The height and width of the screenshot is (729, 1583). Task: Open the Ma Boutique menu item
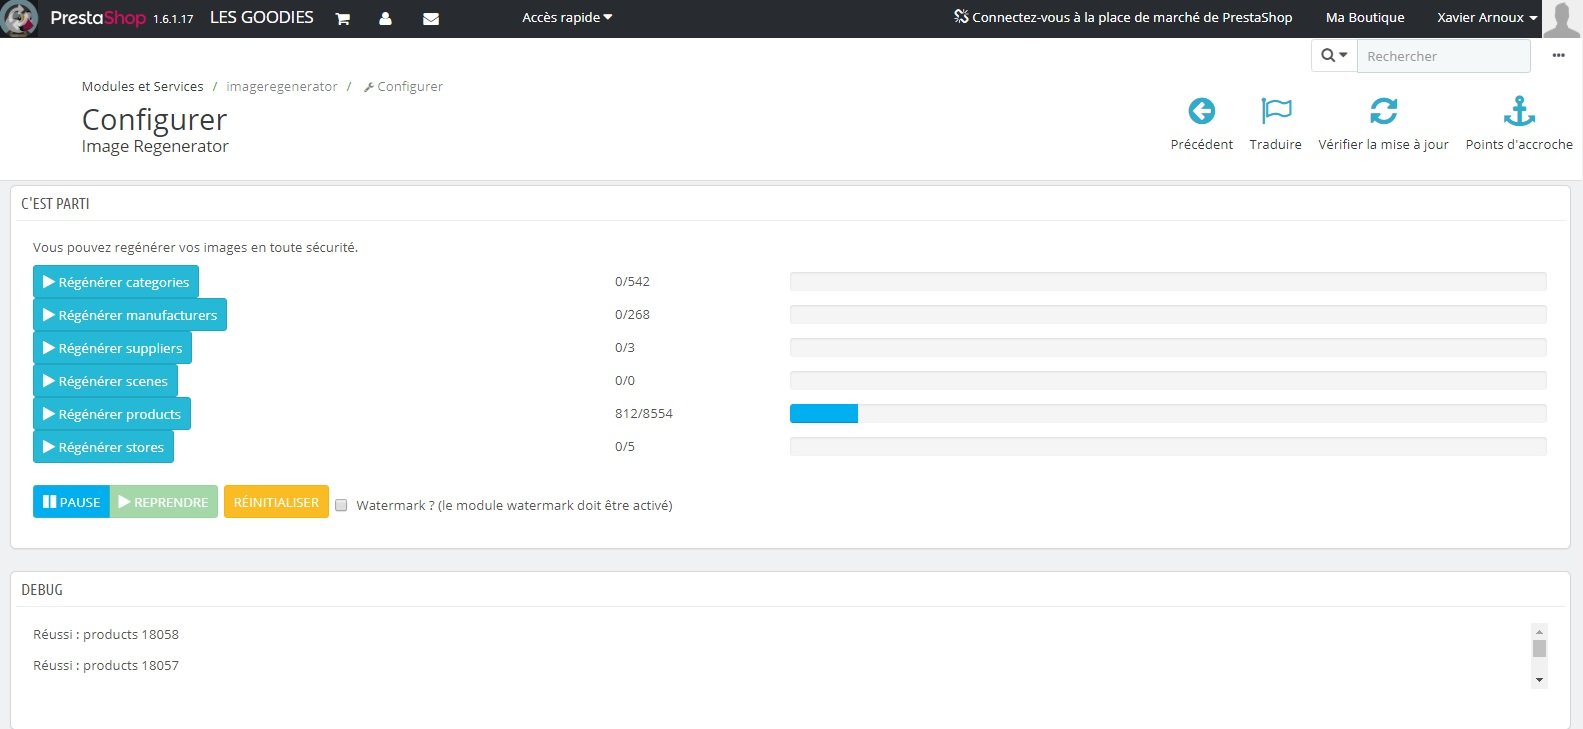[x=1365, y=18]
